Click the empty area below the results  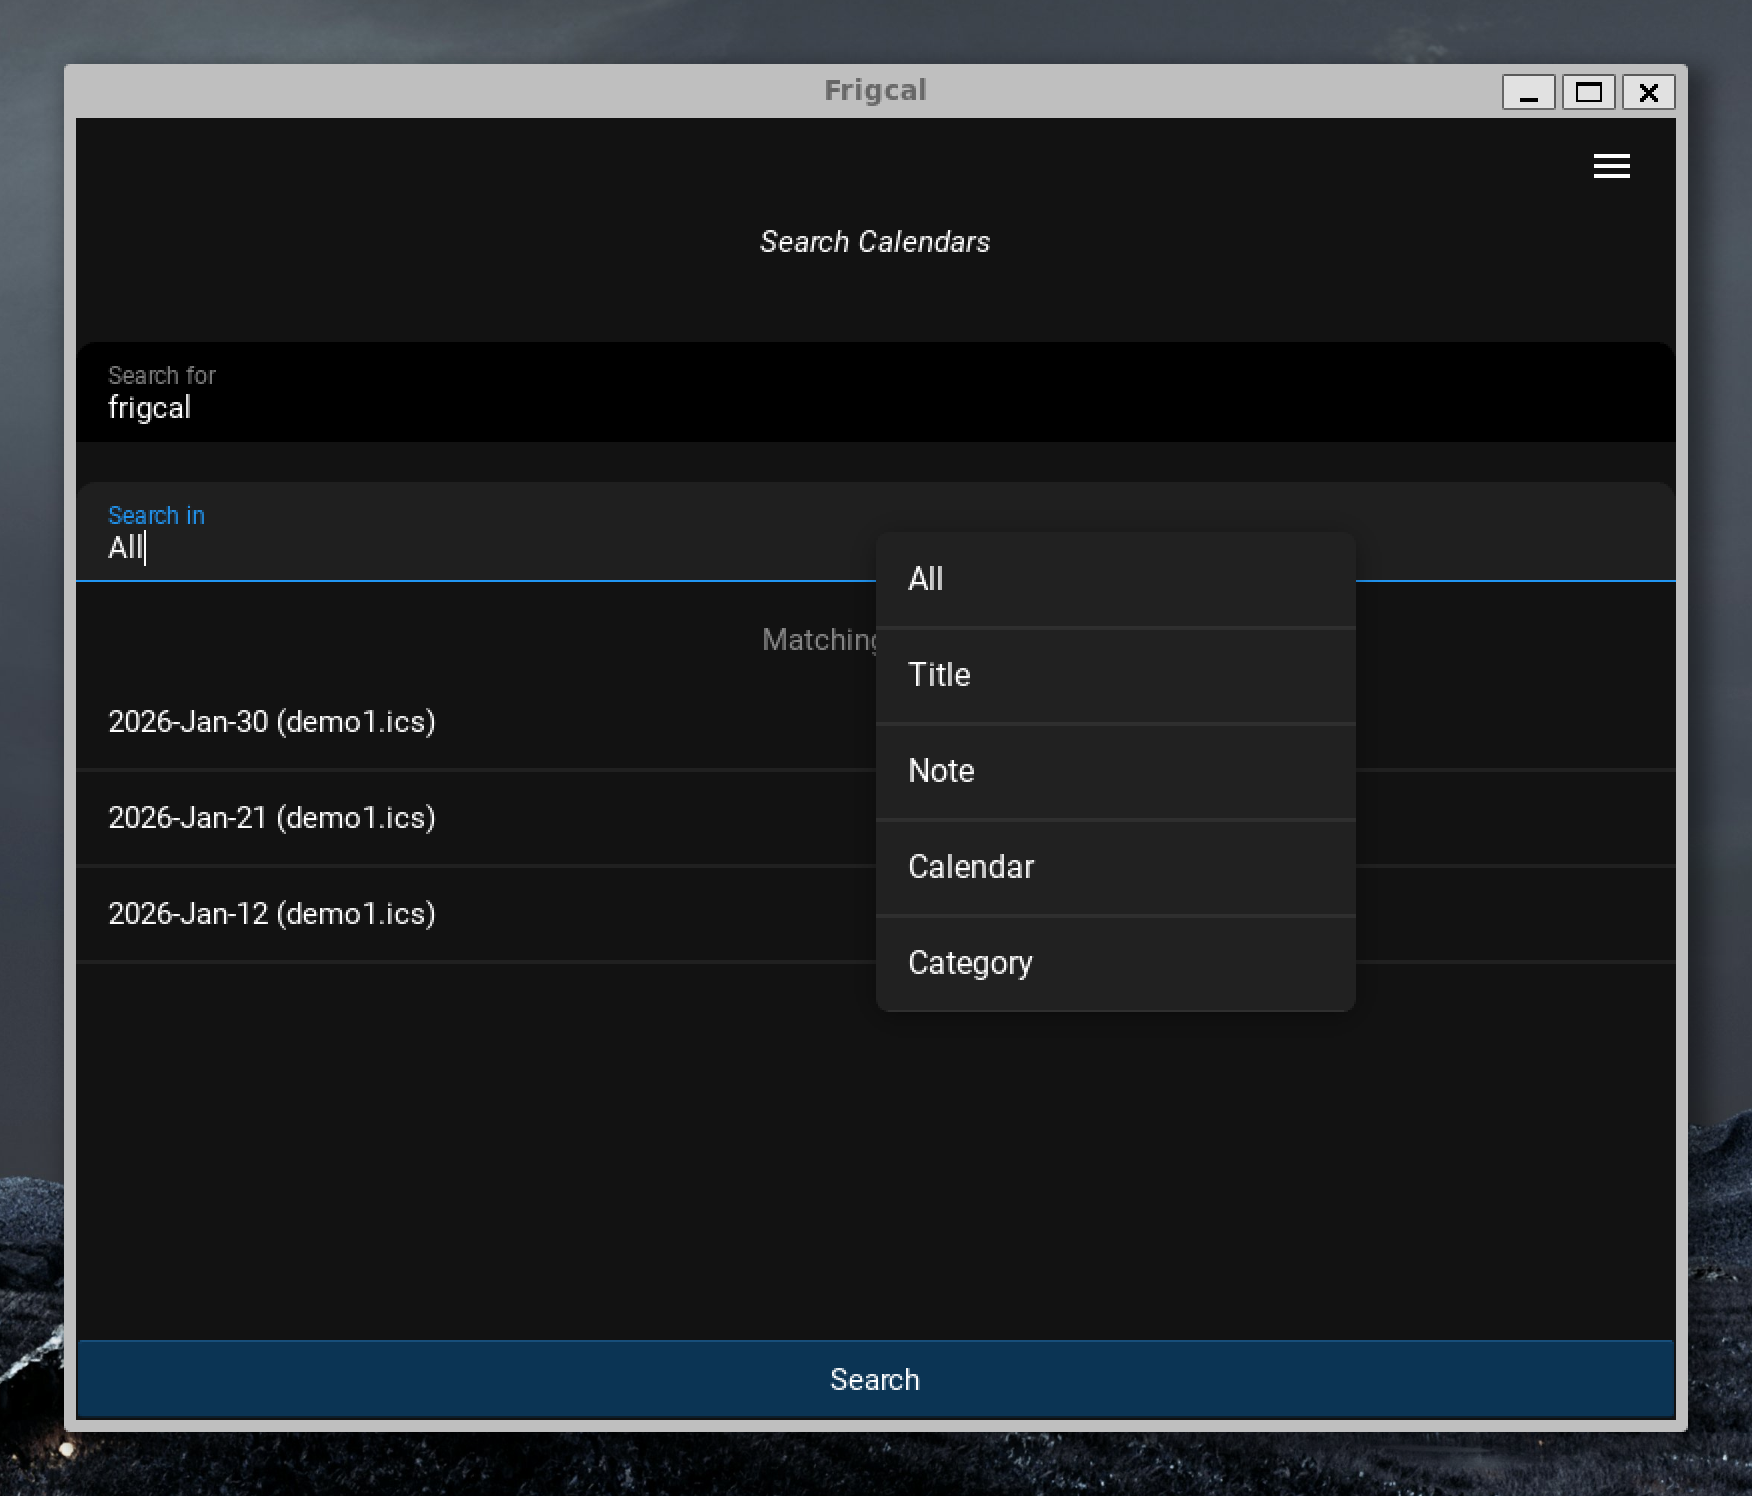click(875, 1150)
